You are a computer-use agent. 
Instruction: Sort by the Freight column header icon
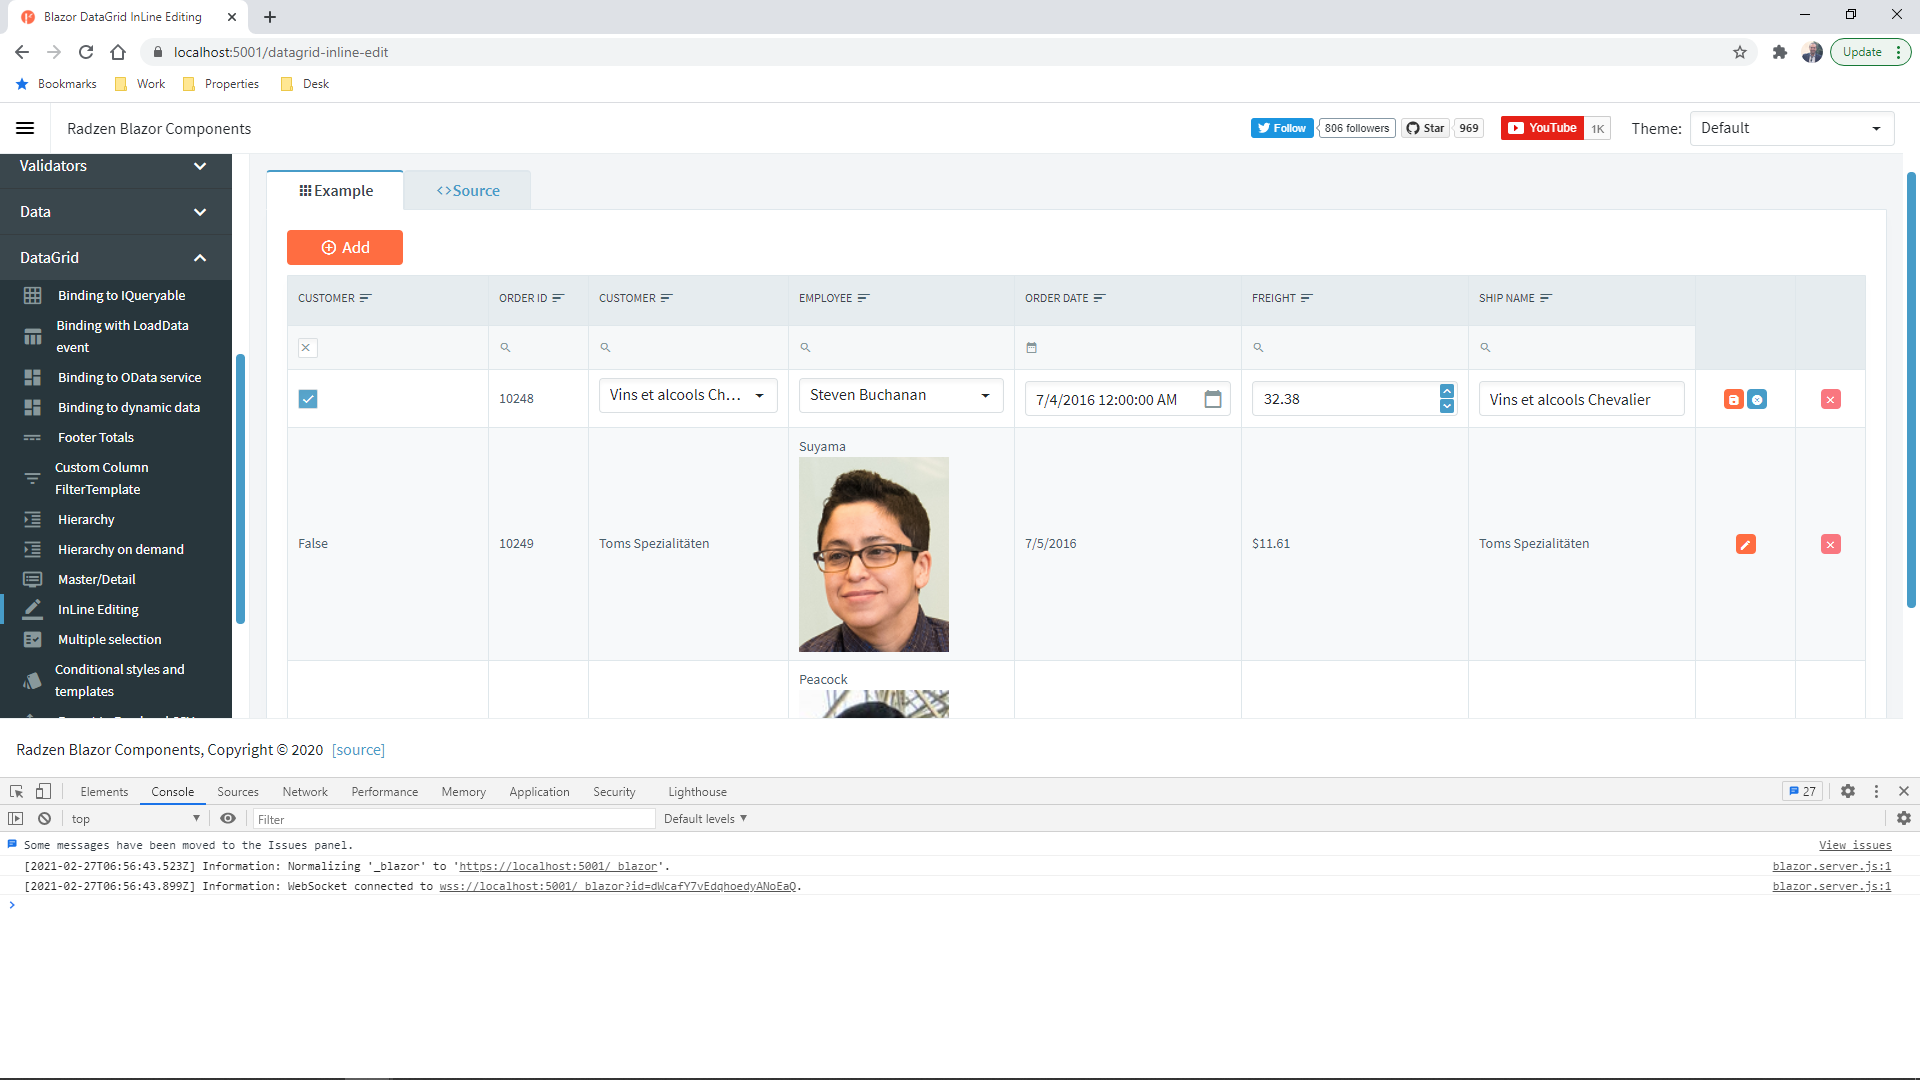pyautogui.click(x=1306, y=298)
